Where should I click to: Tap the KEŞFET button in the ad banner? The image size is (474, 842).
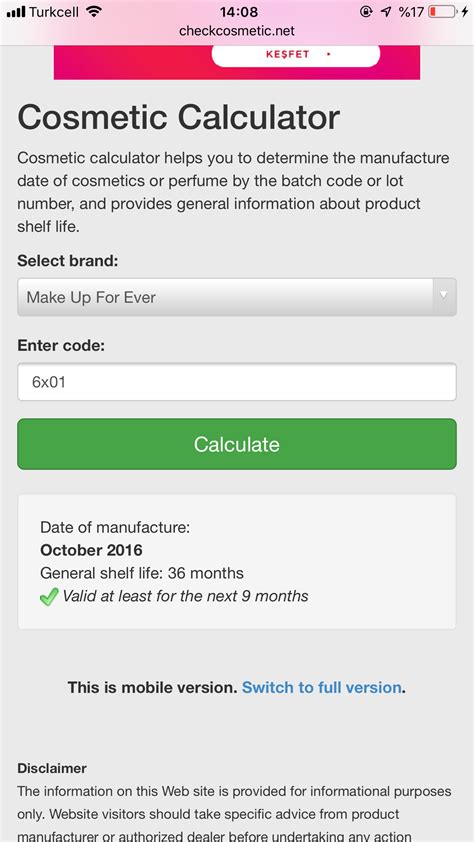(x=296, y=54)
